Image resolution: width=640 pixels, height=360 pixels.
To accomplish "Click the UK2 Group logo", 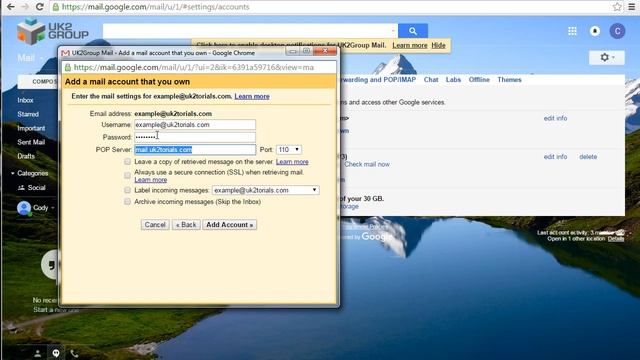I will click(53, 31).
